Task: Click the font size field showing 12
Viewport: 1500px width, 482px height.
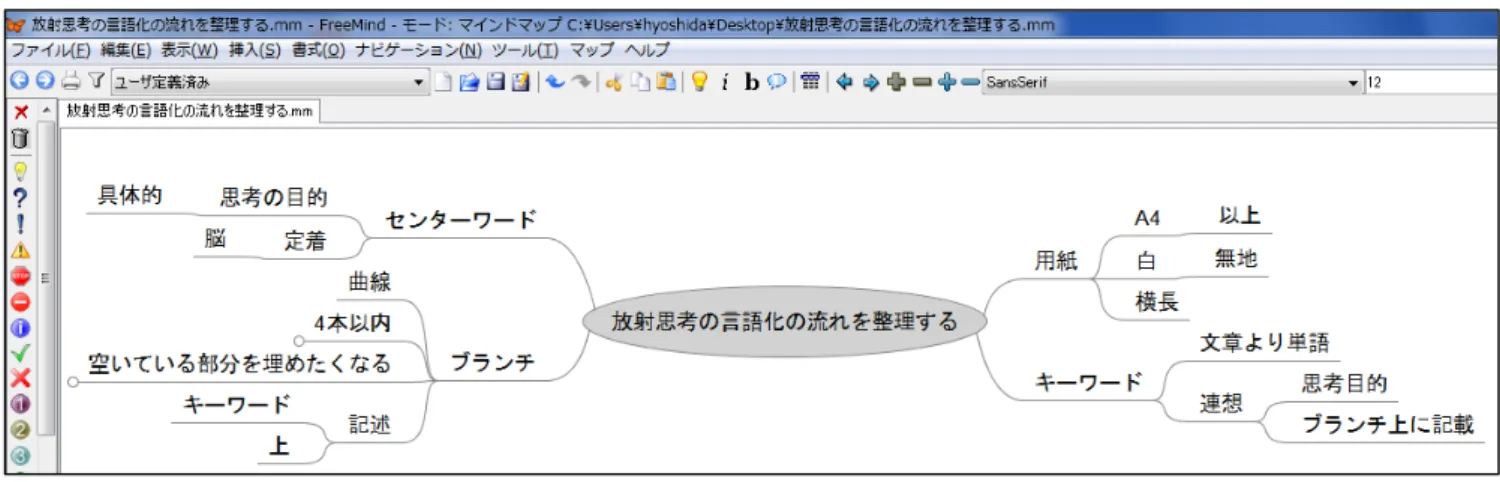Action: pyautogui.click(x=1431, y=83)
